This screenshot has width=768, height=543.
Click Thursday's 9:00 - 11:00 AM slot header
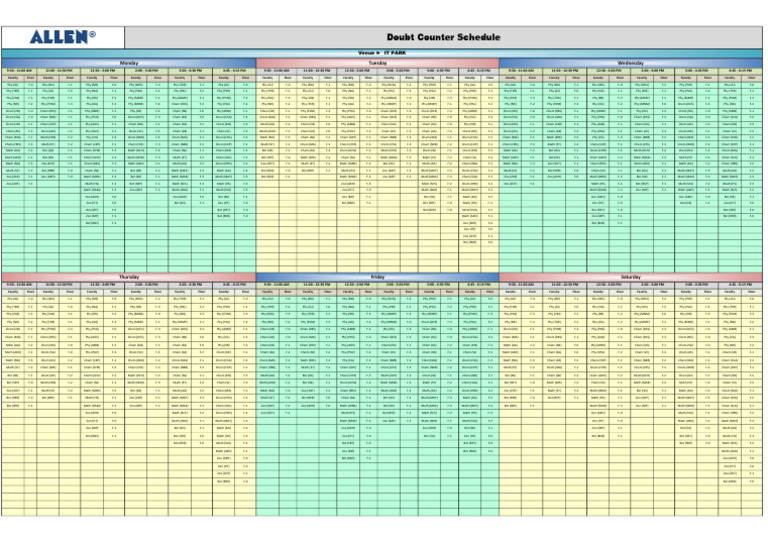[x=19, y=285]
